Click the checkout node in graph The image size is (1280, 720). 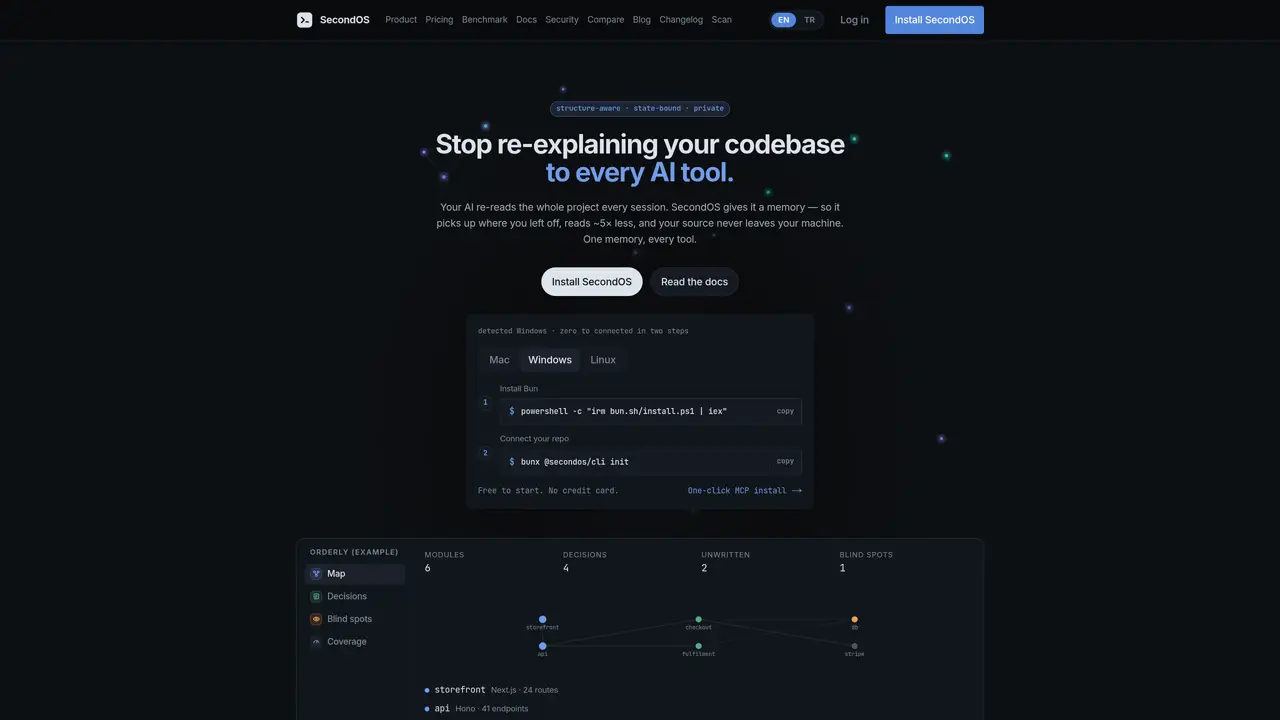click(x=699, y=619)
